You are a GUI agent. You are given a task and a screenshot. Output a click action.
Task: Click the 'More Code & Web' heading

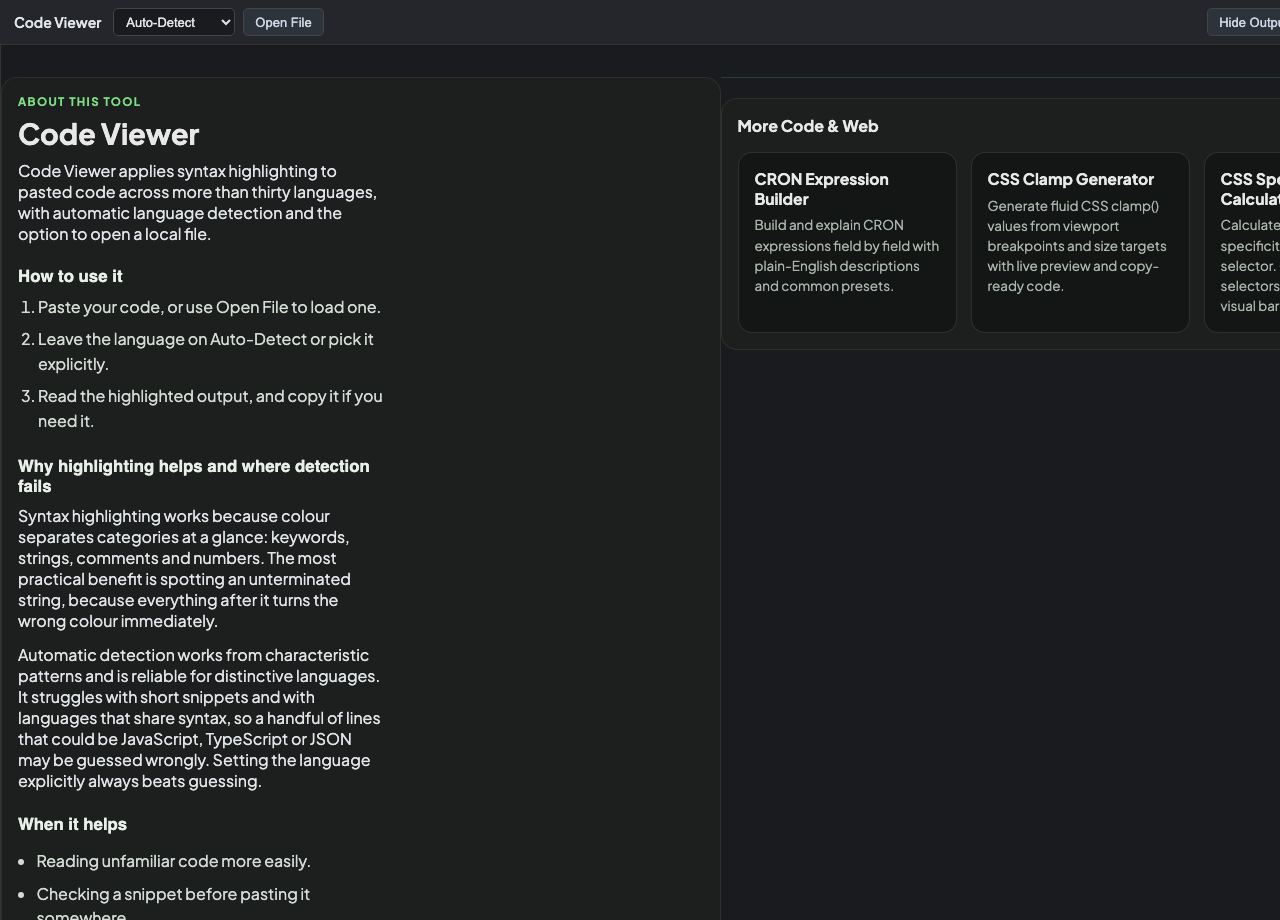pyautogui.click(x=807, y=126)
